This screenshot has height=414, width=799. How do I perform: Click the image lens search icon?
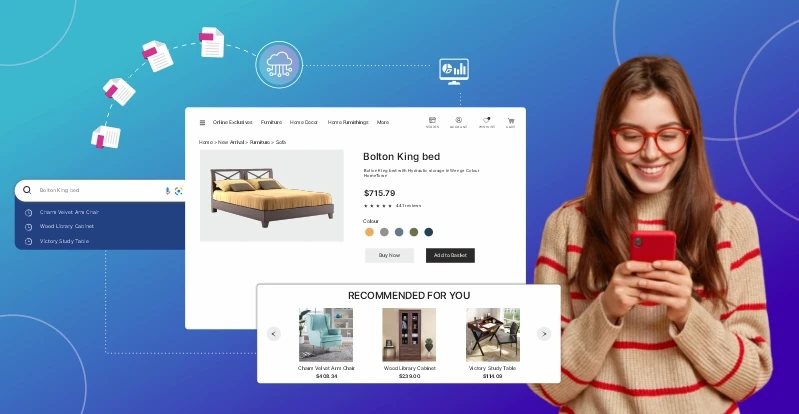point(178,190)
